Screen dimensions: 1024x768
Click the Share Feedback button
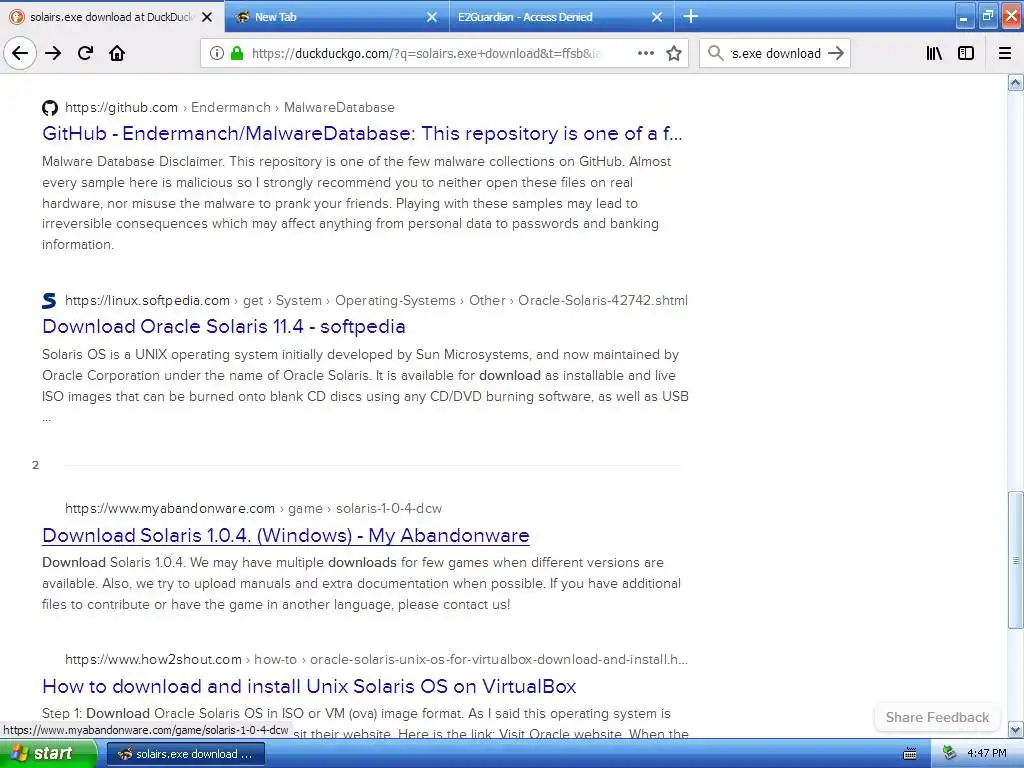click(x=937, y=717)
